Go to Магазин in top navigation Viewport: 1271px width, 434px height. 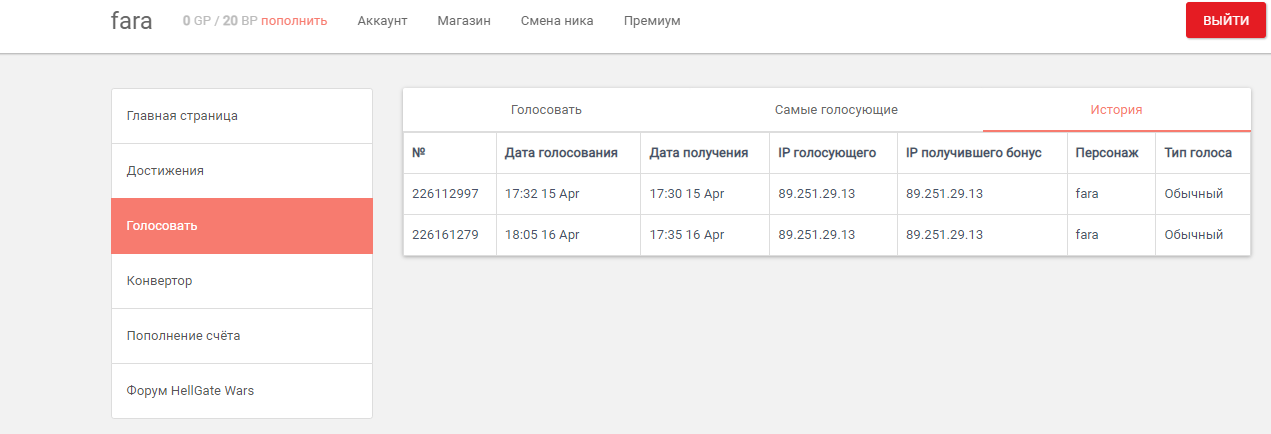pos(464,21)
